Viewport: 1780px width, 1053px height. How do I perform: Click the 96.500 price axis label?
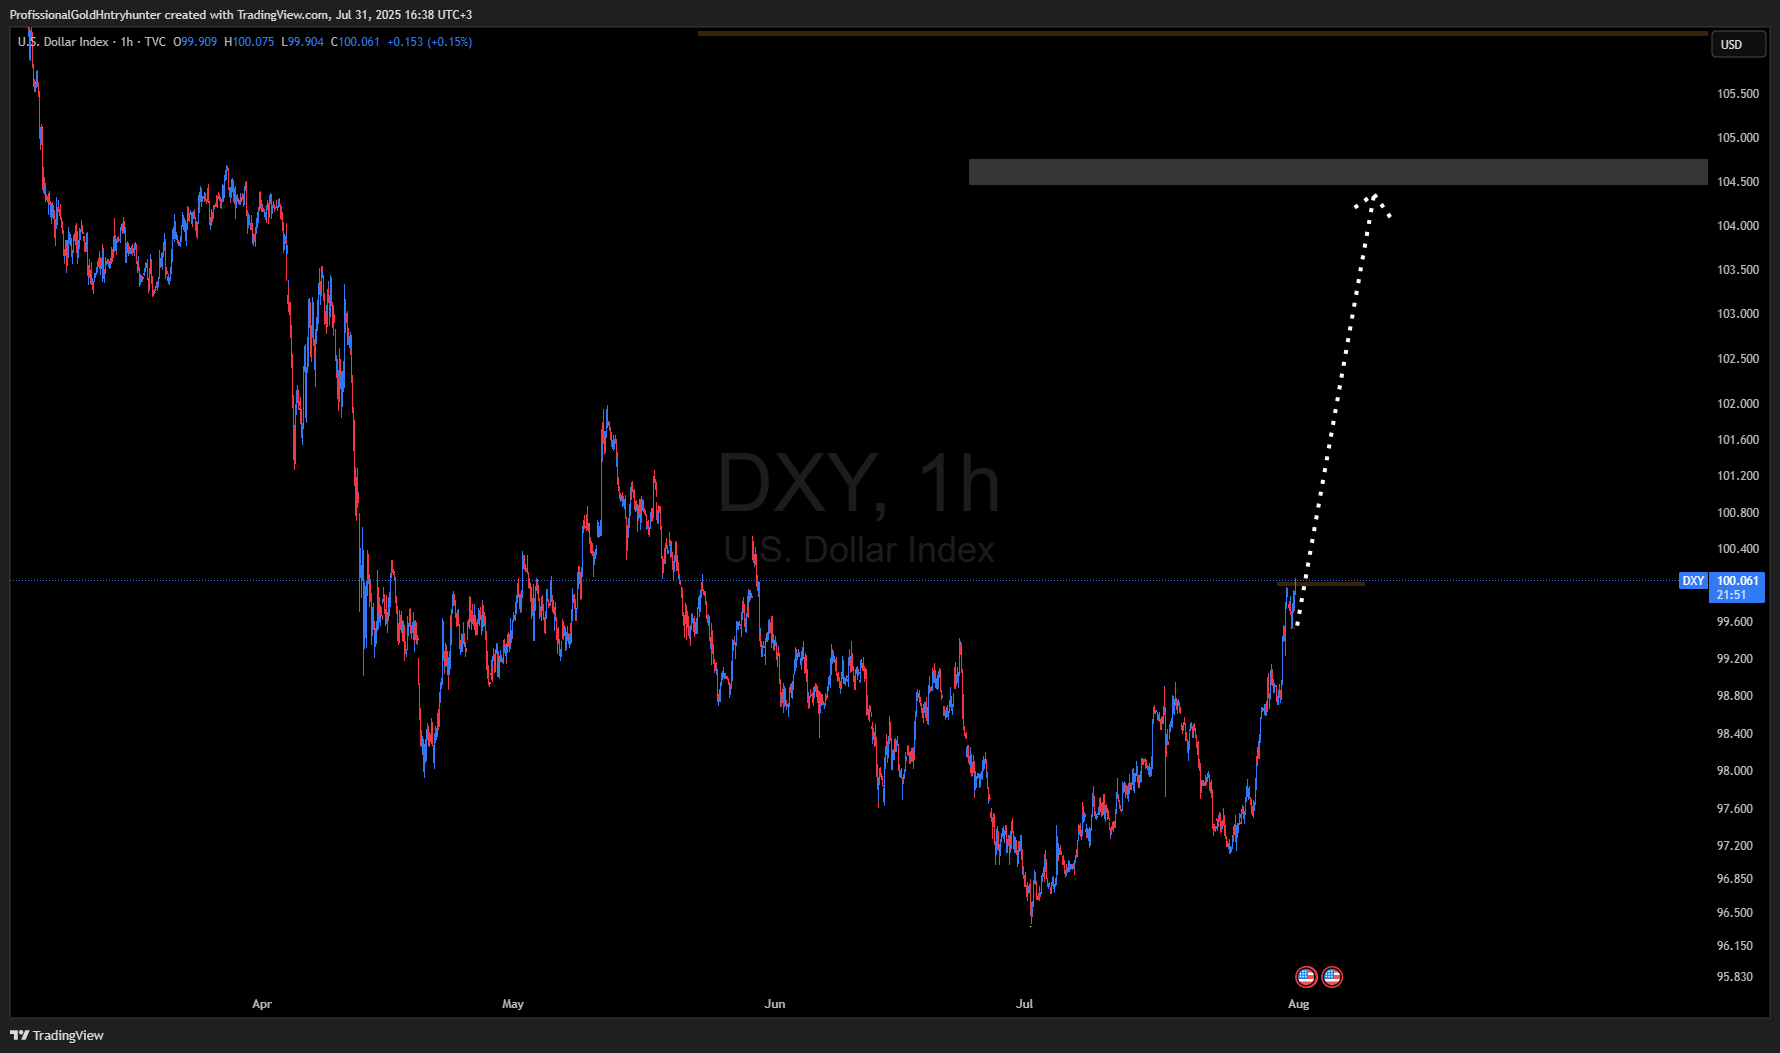1735,913
